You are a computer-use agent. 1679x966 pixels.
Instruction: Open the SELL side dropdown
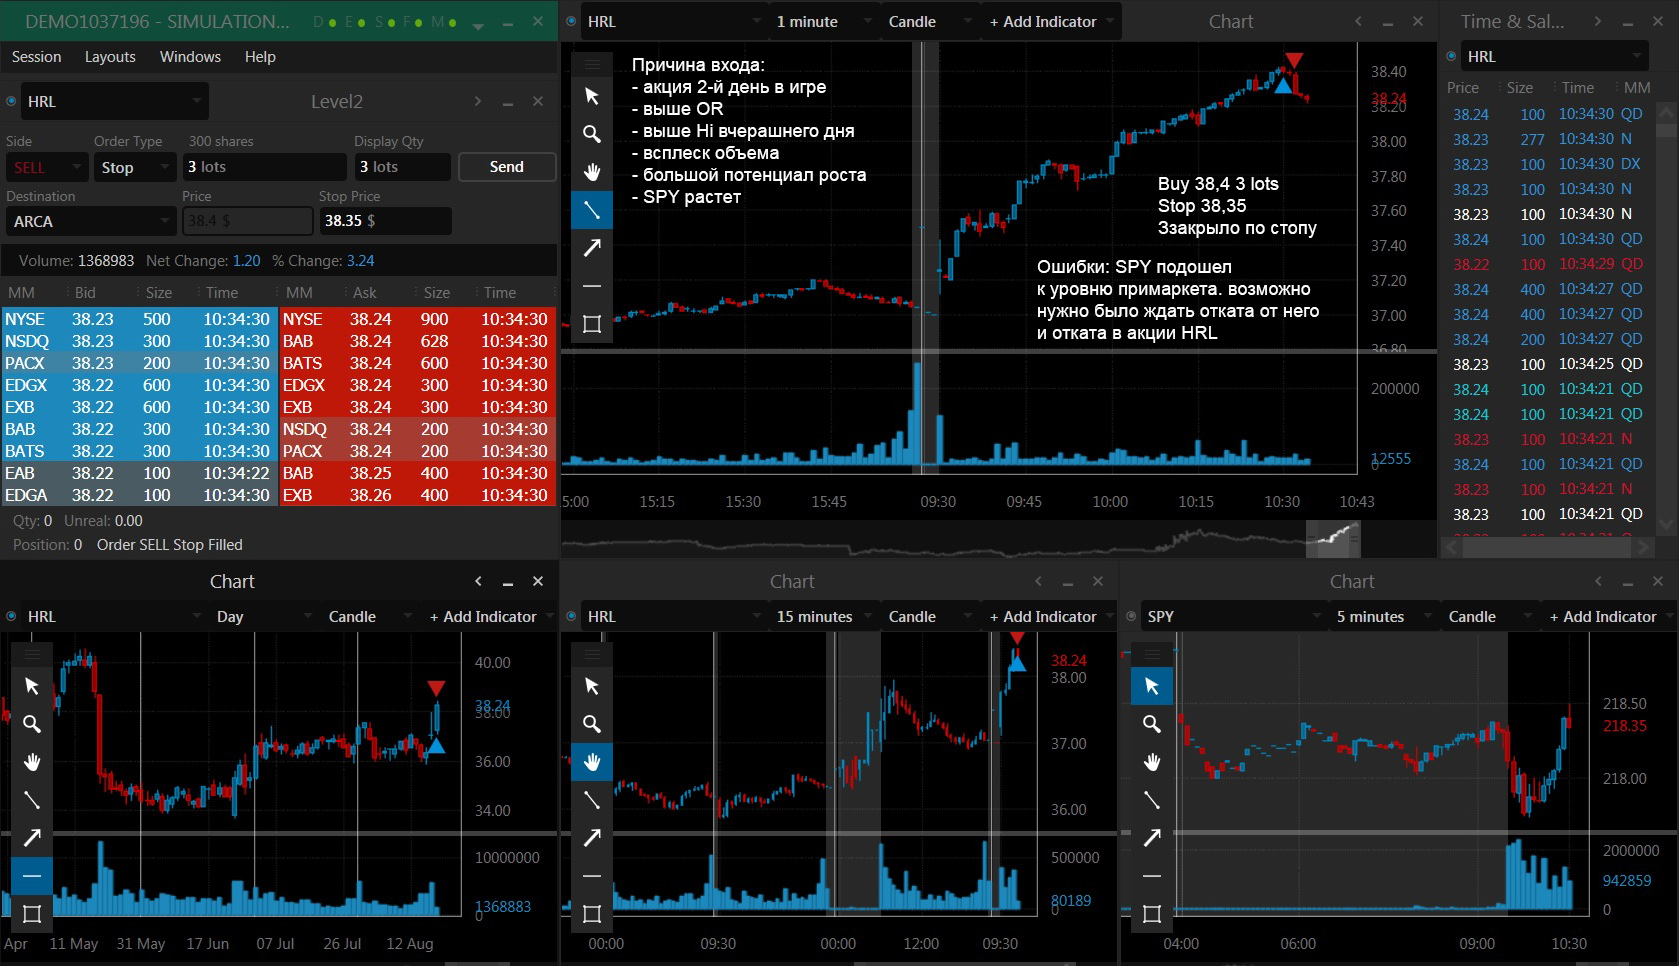[46, 167]
